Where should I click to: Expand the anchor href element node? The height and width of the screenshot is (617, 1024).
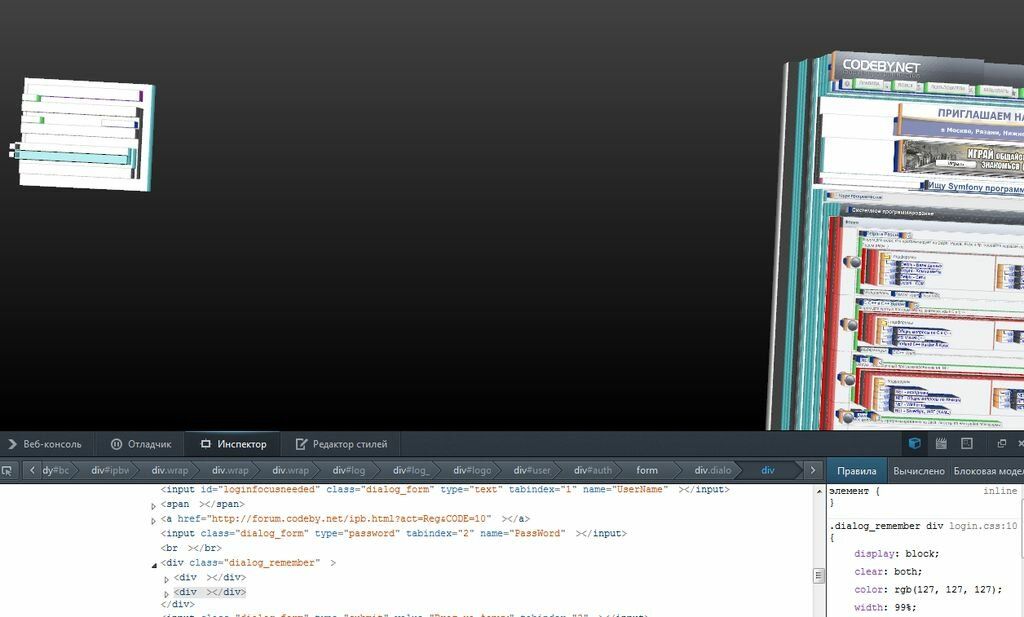(x=154, y=520)
